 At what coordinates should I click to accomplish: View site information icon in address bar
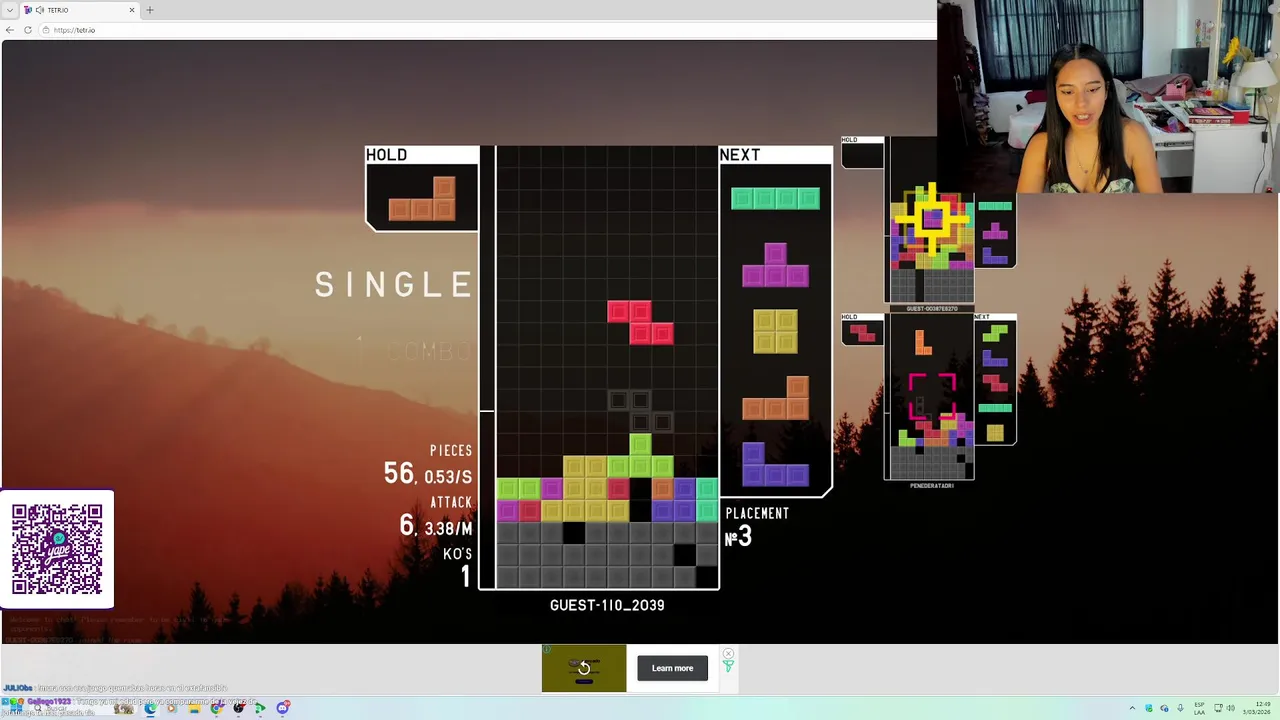point(46,30)
